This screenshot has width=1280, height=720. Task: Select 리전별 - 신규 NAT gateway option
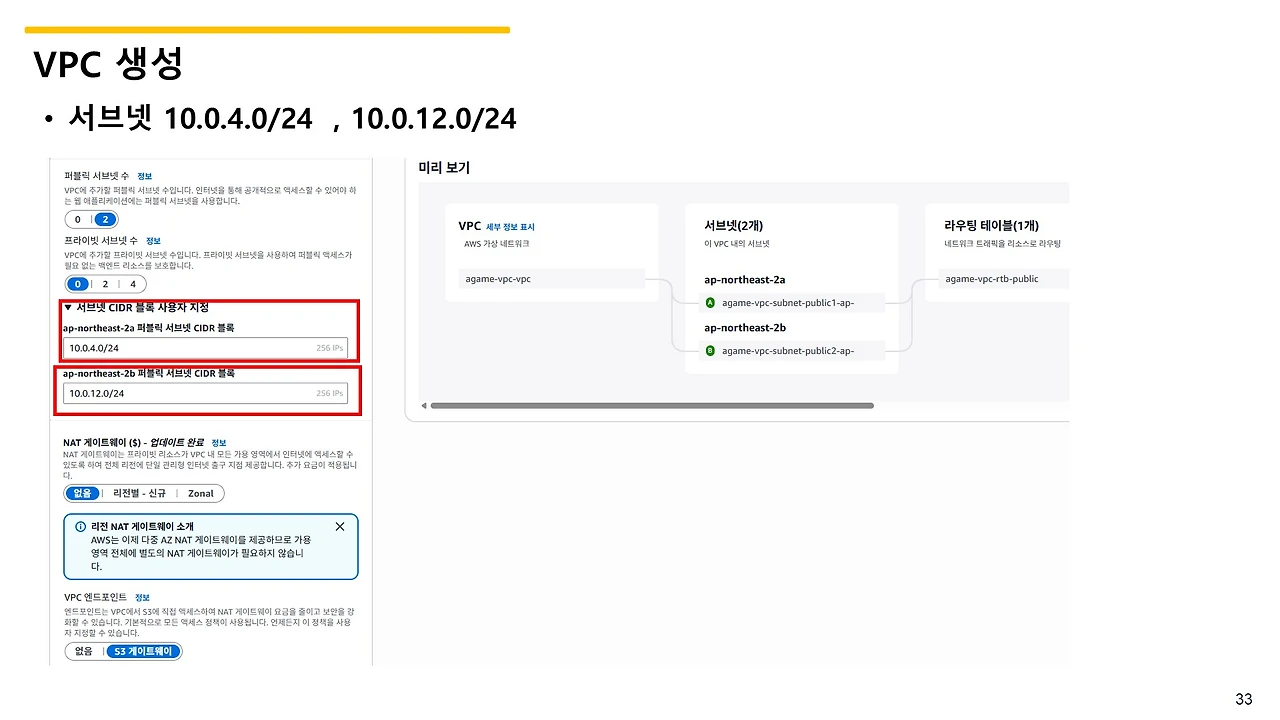pyautogui.click(x=139, y=493)
